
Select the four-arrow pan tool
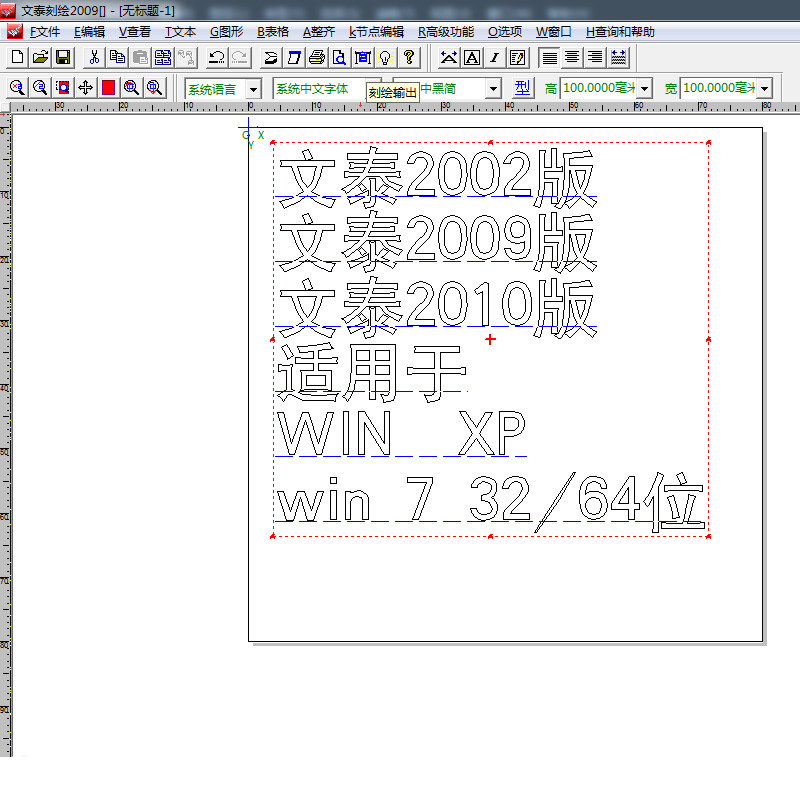(86, 88)
